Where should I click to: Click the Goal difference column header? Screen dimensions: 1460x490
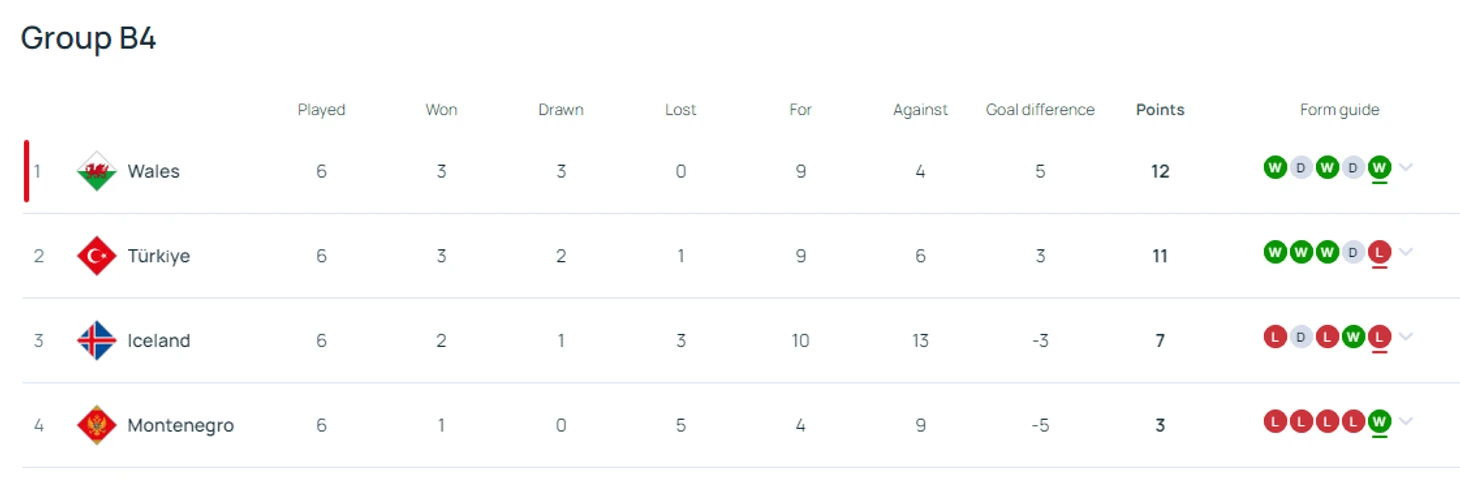pos(1040,110)
